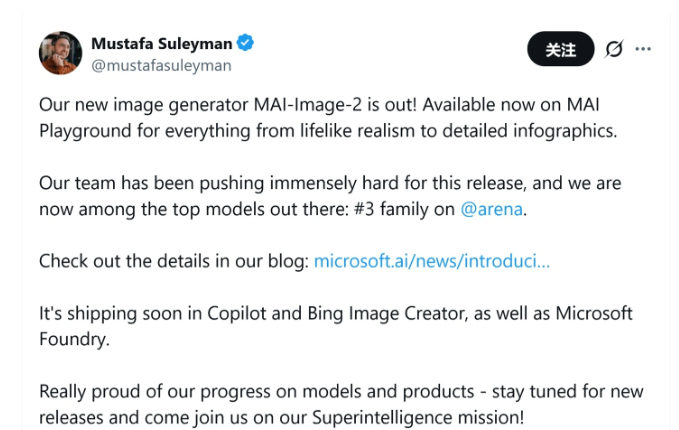The width and height of the screenshot is (679, 430).
Task: Click the blue verified badge
Action: click(x=244, y=43)
